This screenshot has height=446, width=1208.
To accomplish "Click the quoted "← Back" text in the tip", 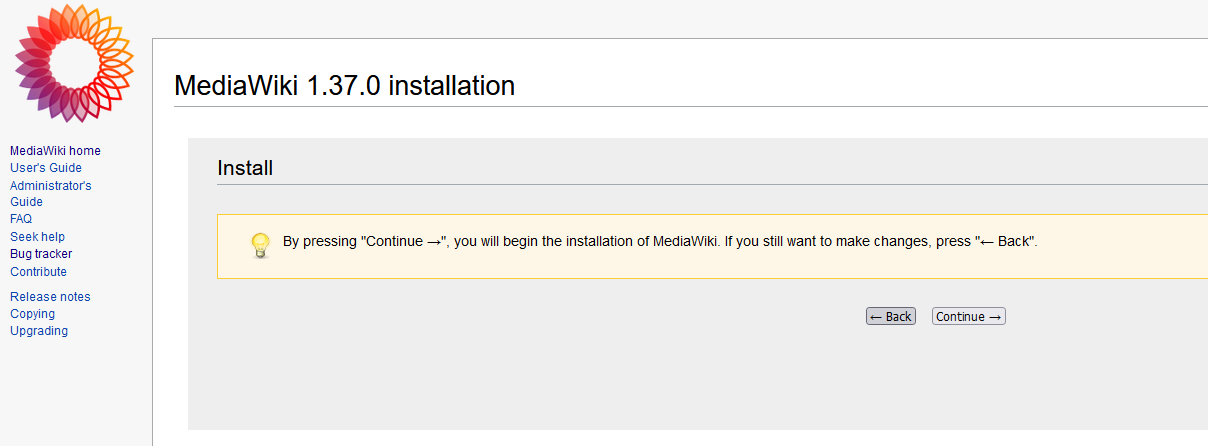I will [1005, 242].
